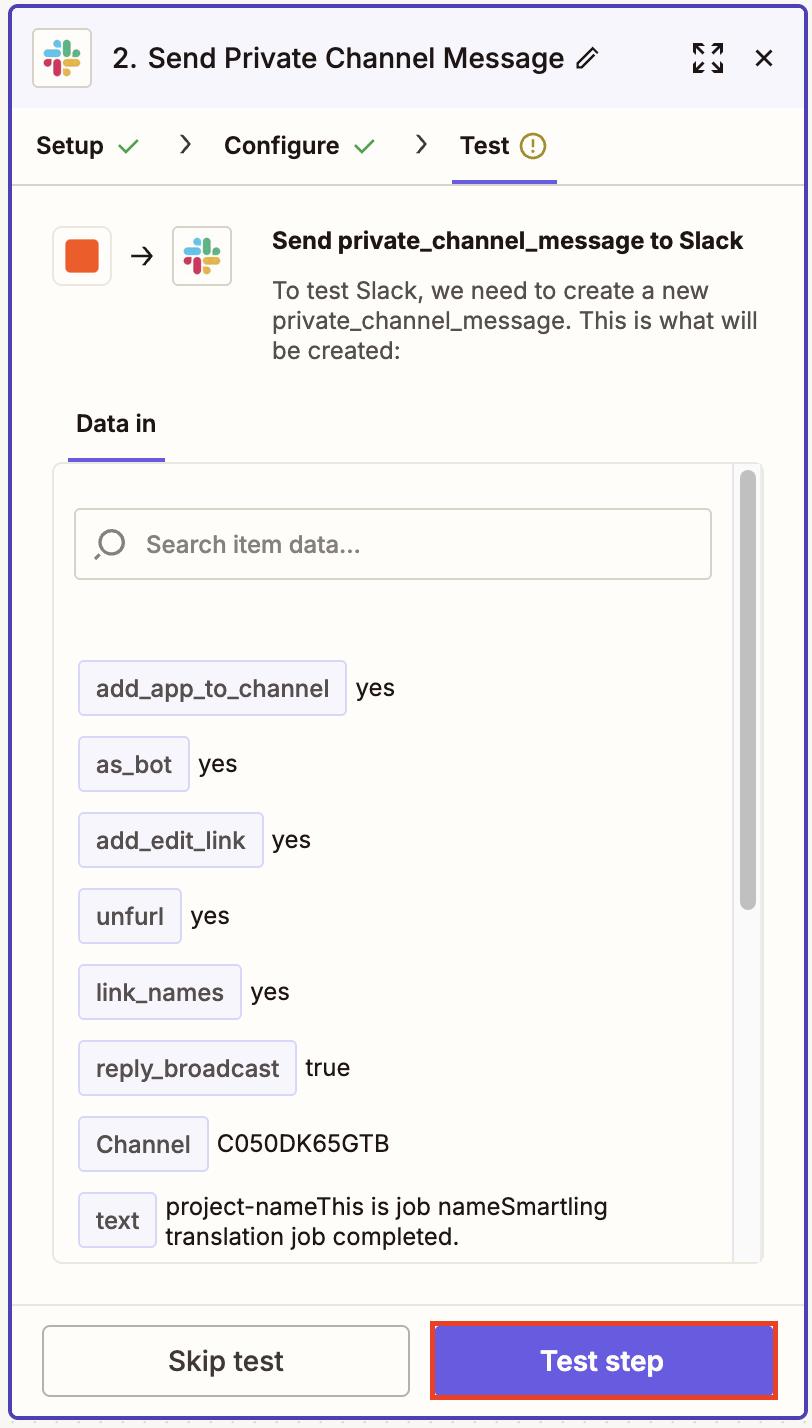Click the Channel field label
Viewport: 812px width, 1428px height.
(x=143, y=1144)
